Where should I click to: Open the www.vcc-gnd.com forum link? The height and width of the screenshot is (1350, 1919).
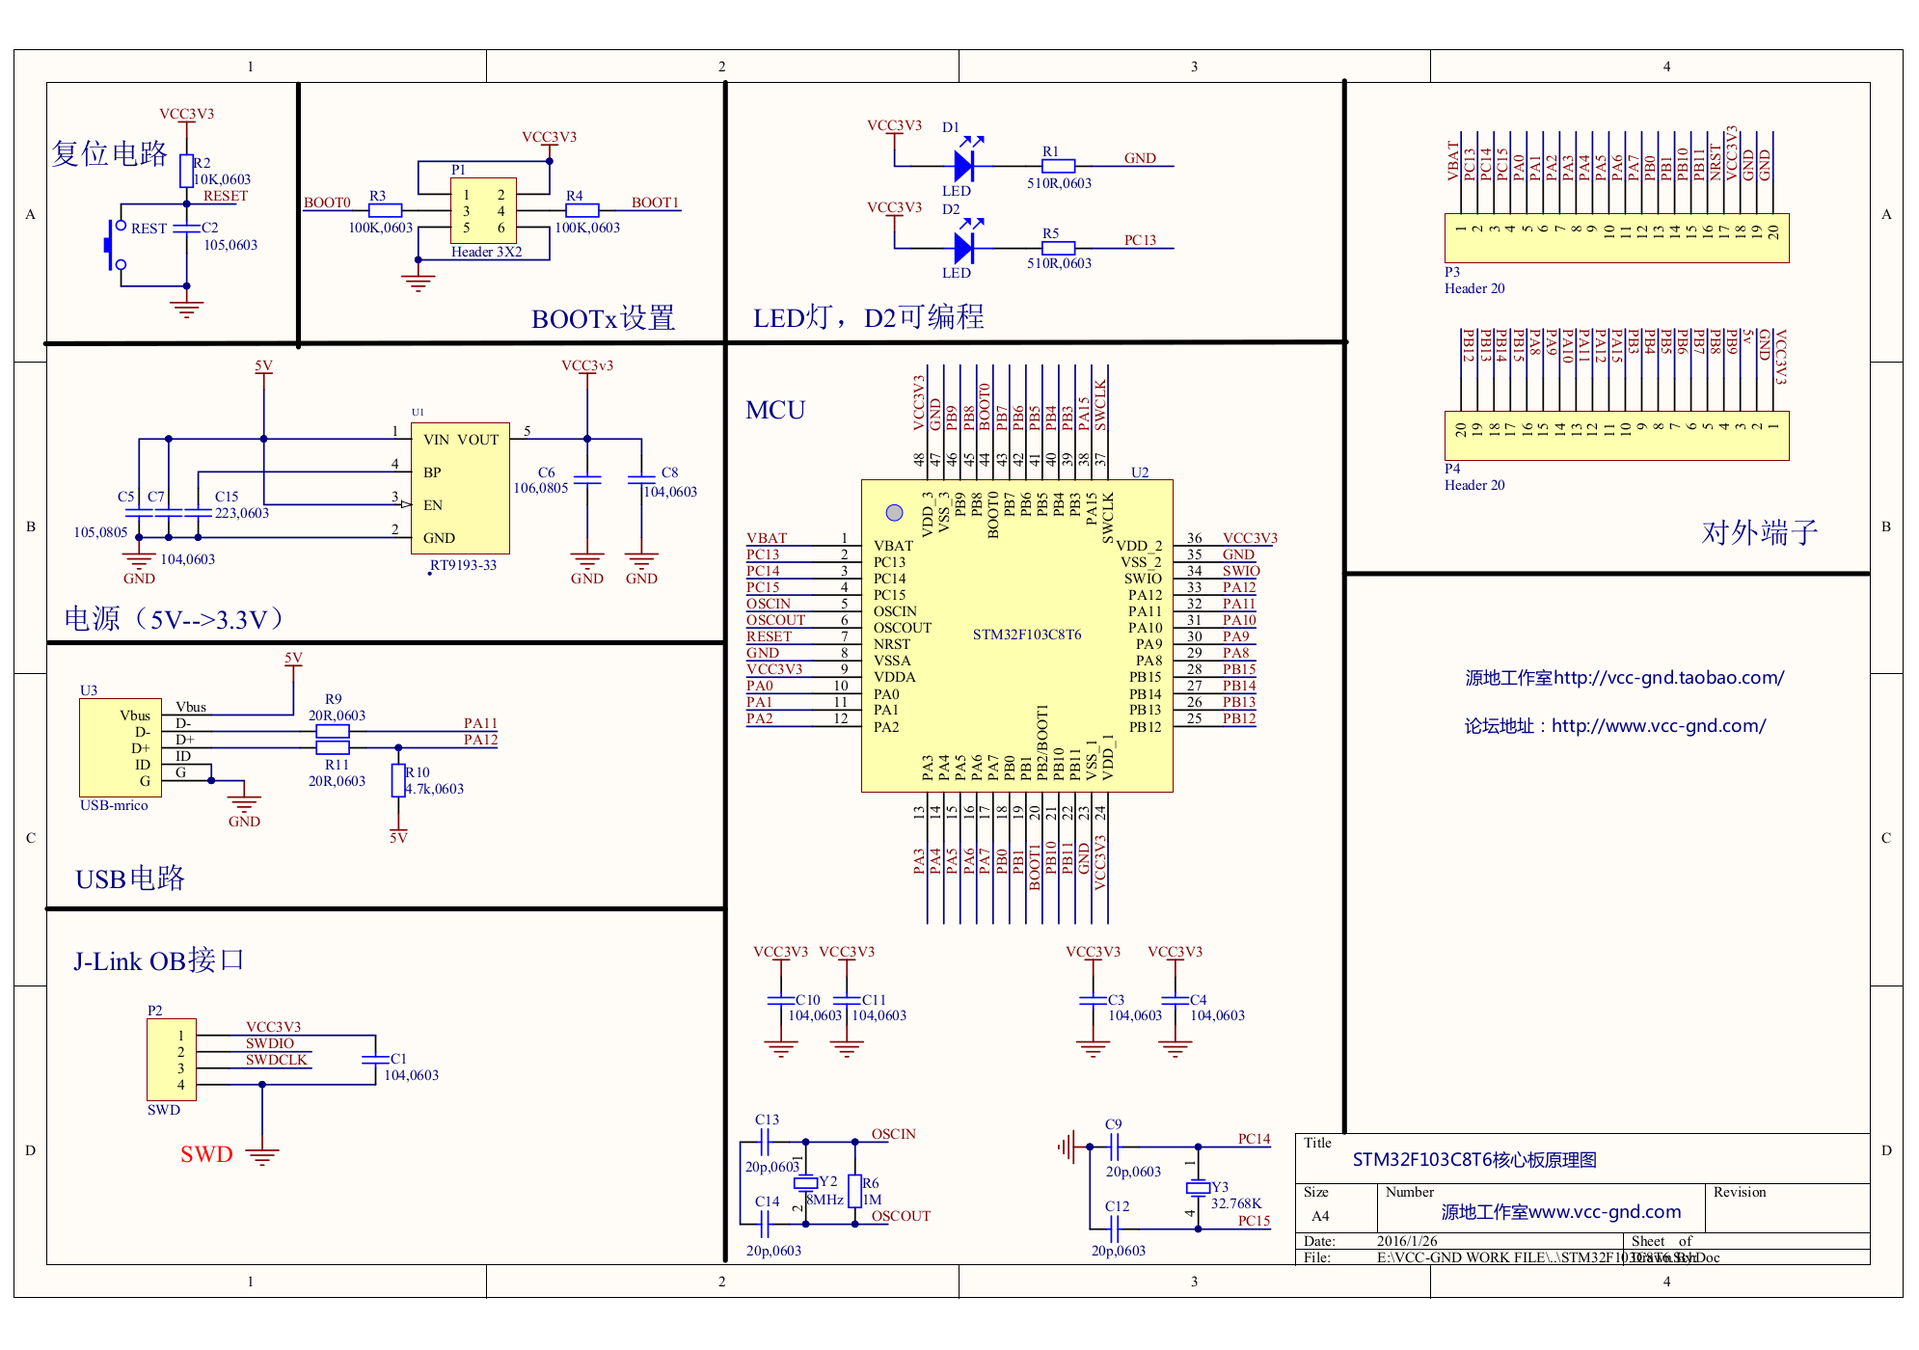[1659, 726]
